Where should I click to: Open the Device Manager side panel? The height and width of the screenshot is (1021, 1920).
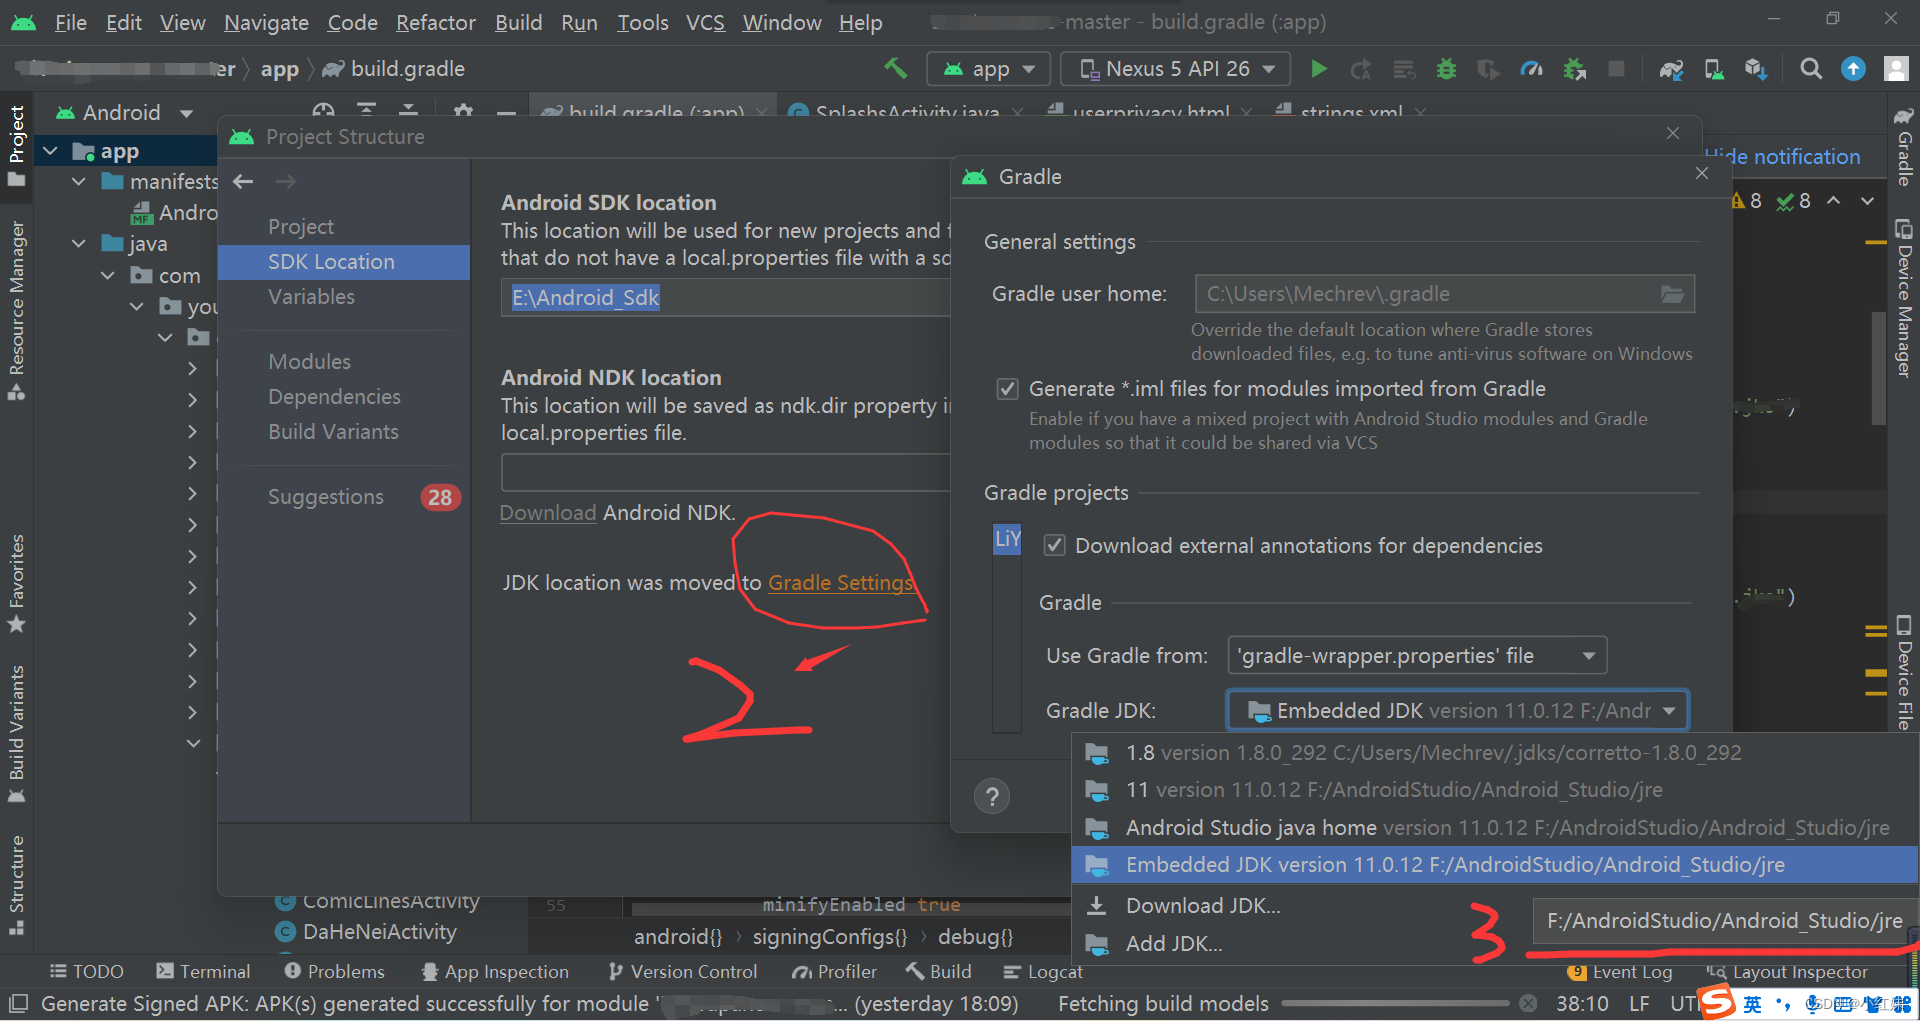click(1904, 299)
